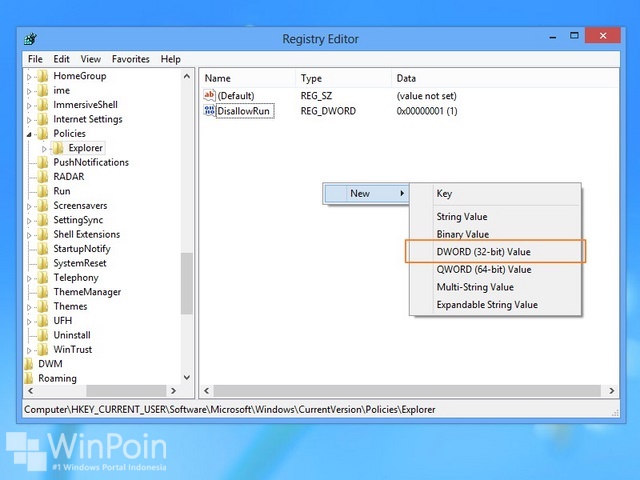The height and width of the screenshot is (480, 640).
Task: Click the StartupNotify folder icon
Action: click(43, 249)
